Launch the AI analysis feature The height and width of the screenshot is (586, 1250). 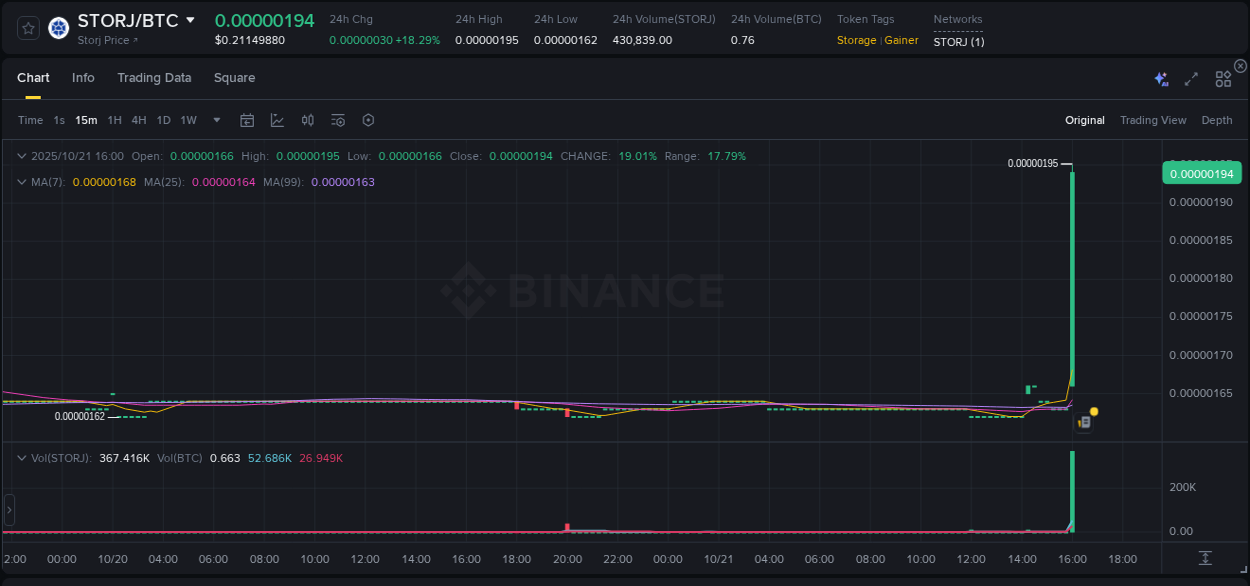pos(1160,77)
